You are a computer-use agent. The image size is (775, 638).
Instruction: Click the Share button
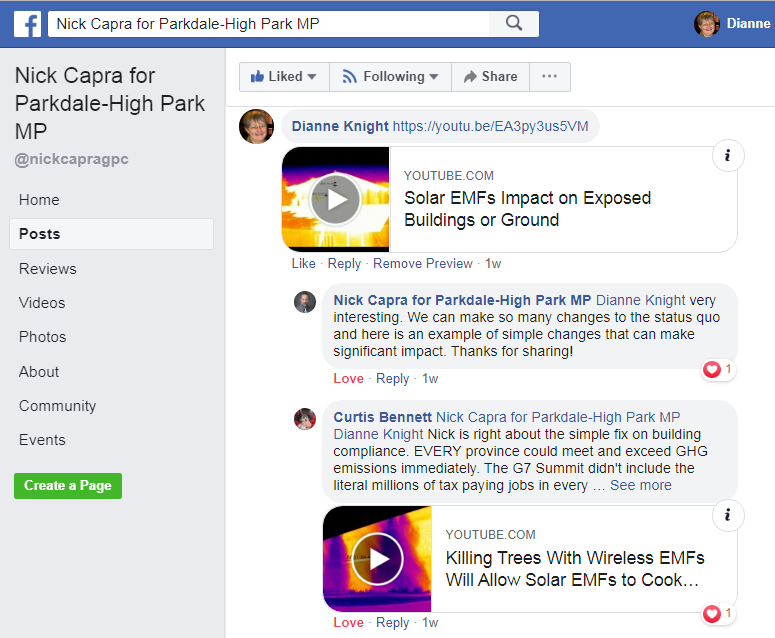pos(490,77)
